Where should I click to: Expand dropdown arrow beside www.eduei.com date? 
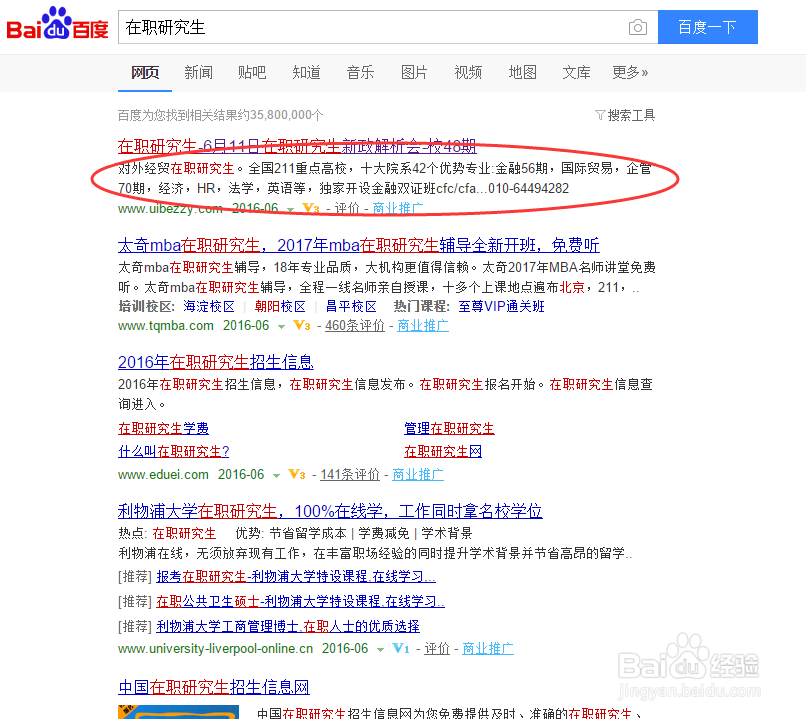(x=276, y=476)
